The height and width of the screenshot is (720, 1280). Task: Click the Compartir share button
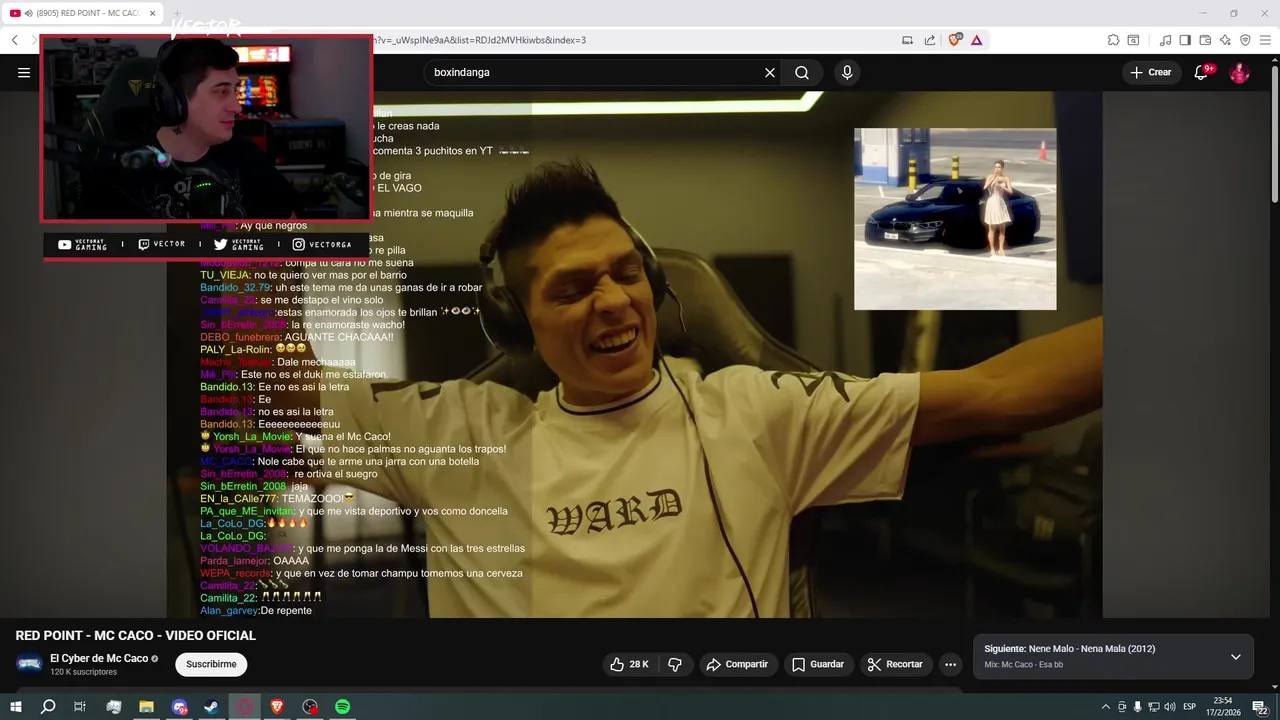(x=736, y=664)
